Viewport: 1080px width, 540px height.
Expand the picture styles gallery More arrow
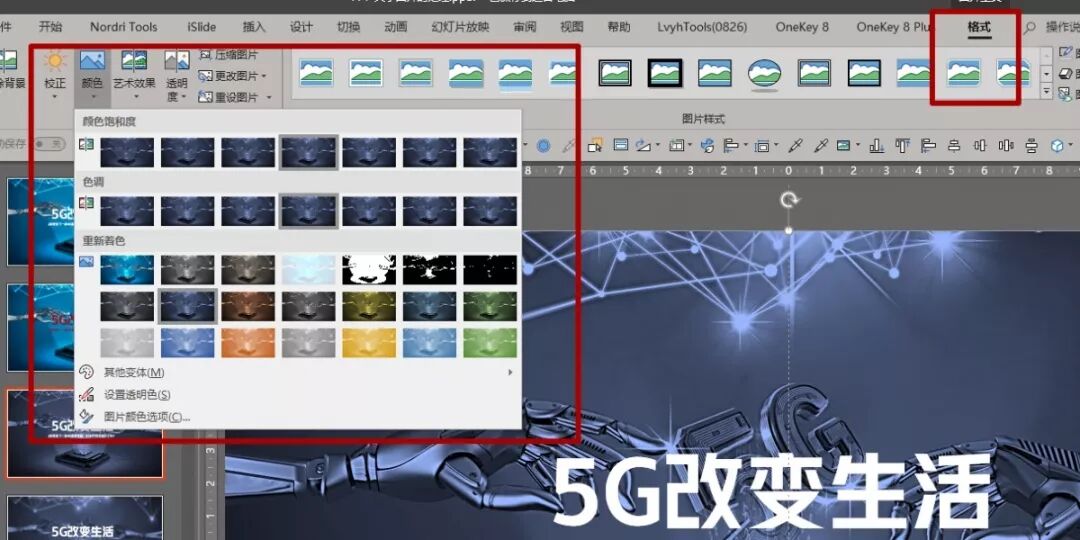tap(1047, 92)
